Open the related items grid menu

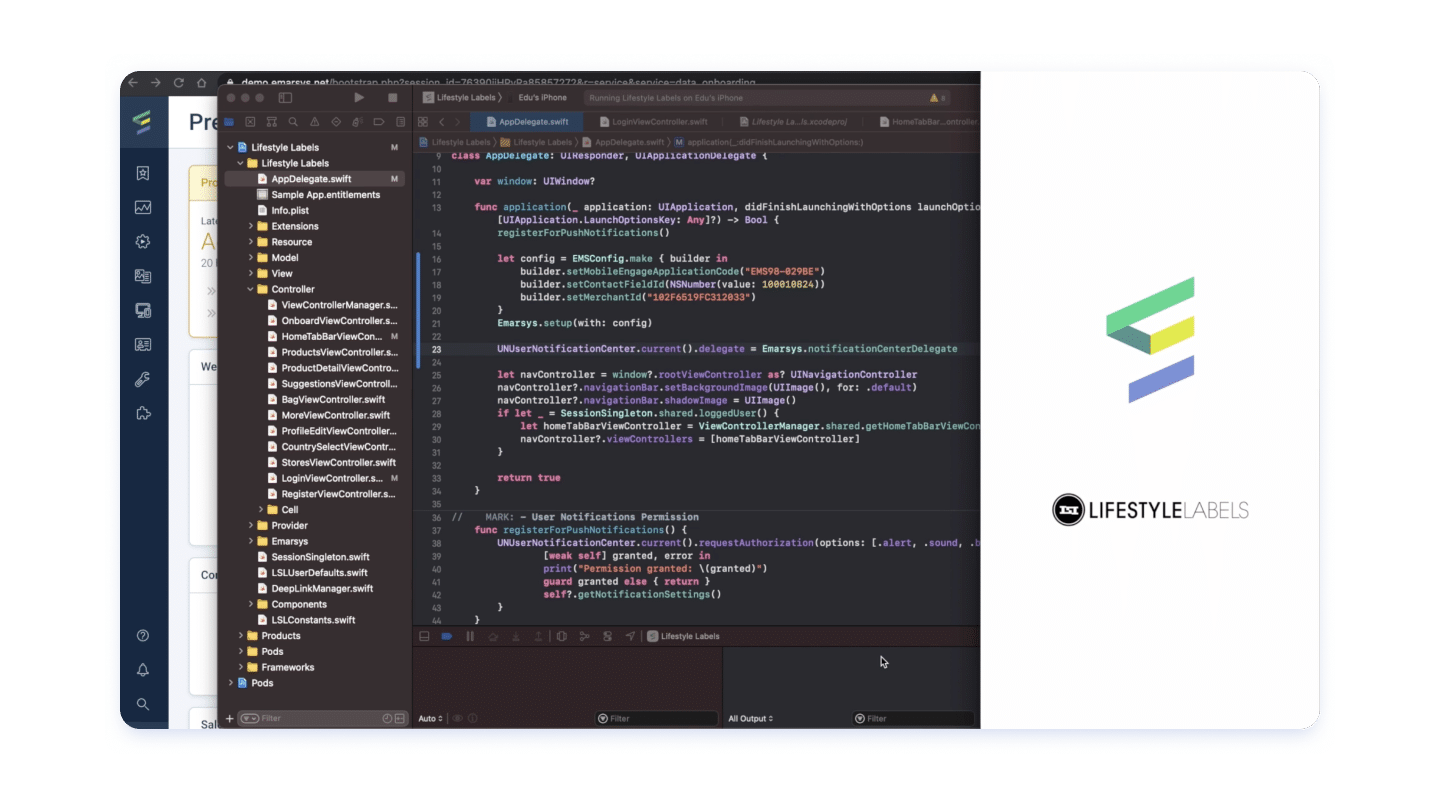[423, 122]
